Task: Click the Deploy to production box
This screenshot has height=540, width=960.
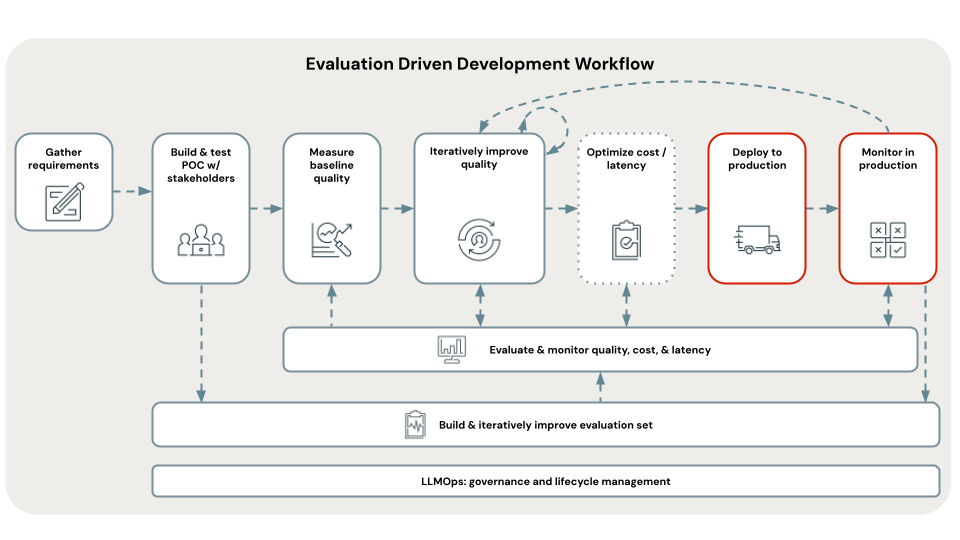Action: [757, 207]
